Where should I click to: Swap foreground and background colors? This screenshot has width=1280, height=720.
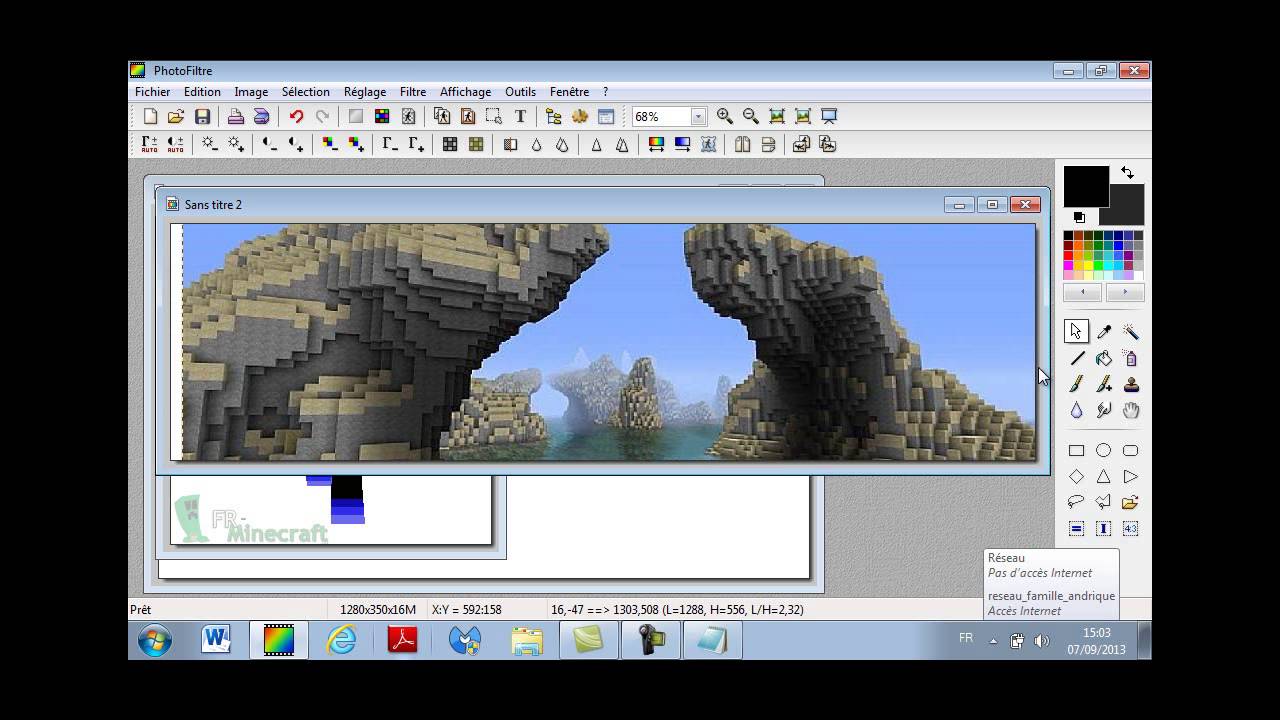[1127, 173]
